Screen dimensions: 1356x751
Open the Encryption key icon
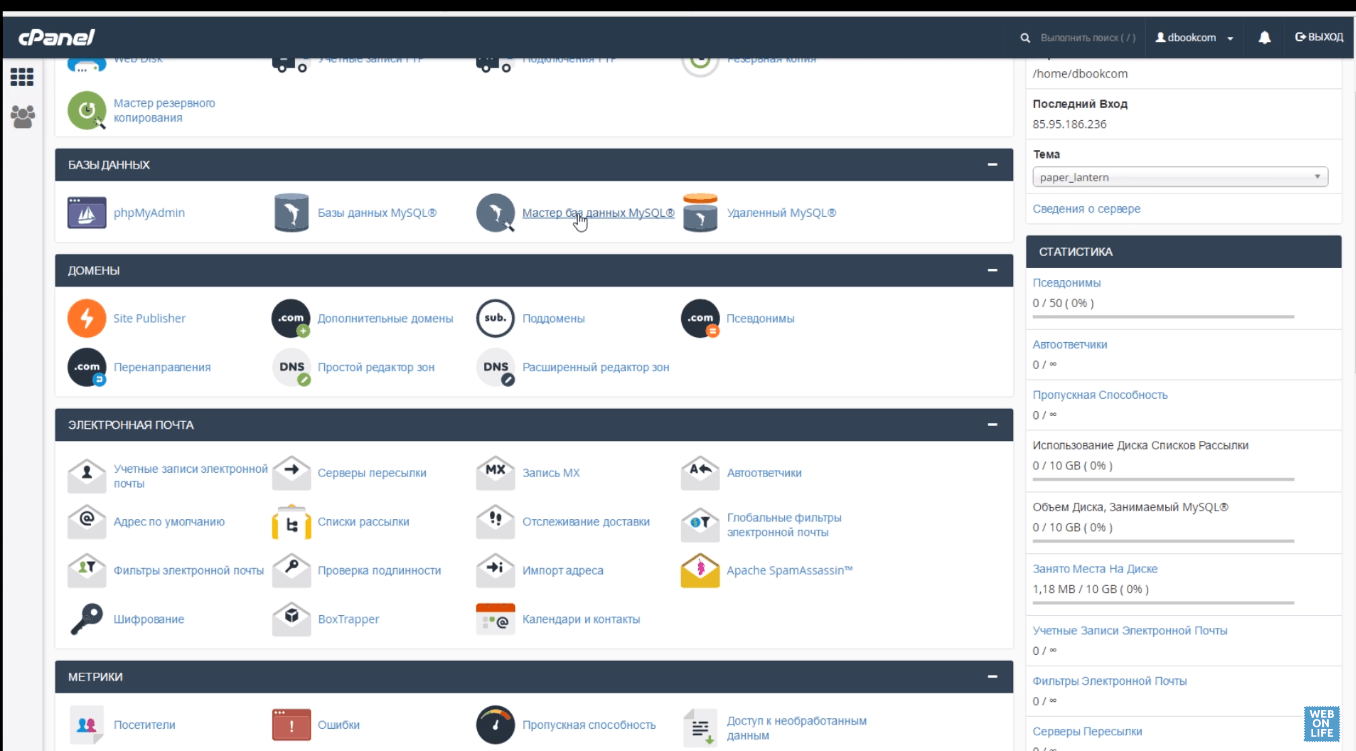87,619
